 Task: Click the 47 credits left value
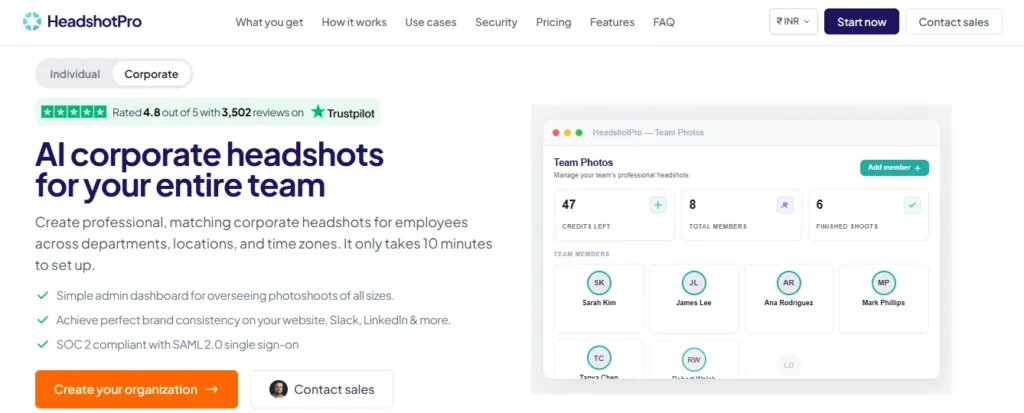[569, 205]
